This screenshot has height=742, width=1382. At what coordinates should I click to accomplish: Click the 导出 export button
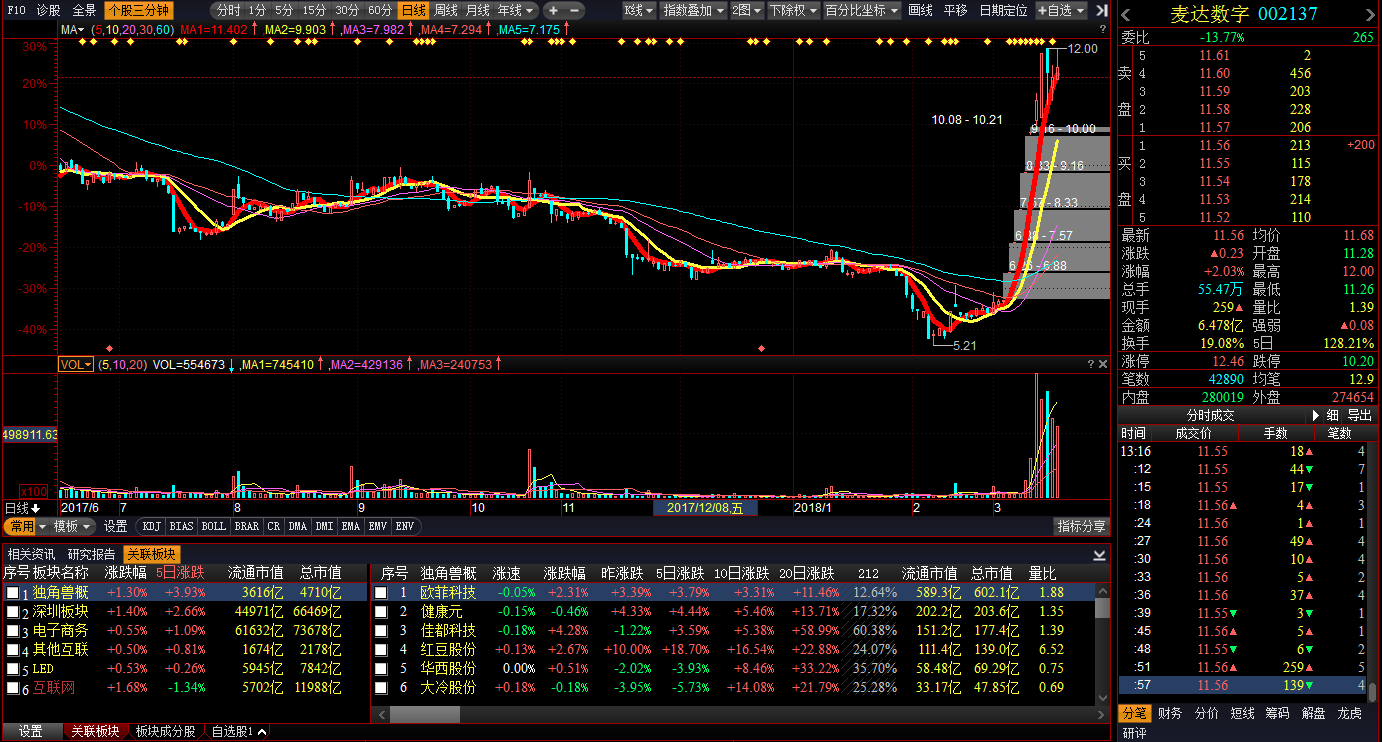point(1359,415)
